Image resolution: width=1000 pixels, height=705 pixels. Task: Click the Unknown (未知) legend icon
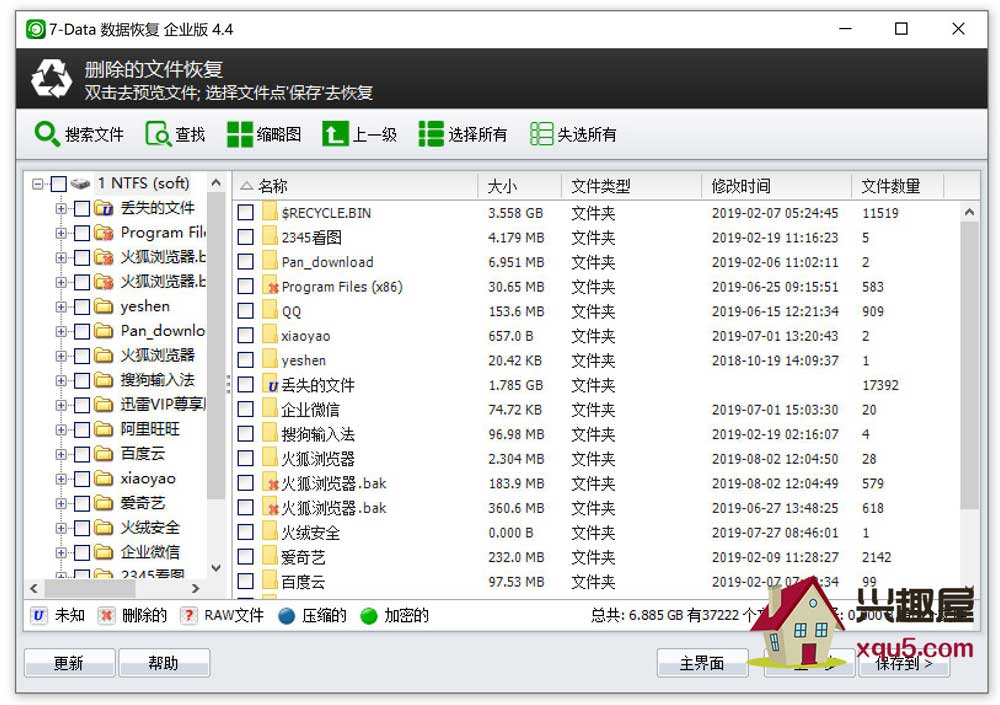pyautogui.click(x=38, y=616)
